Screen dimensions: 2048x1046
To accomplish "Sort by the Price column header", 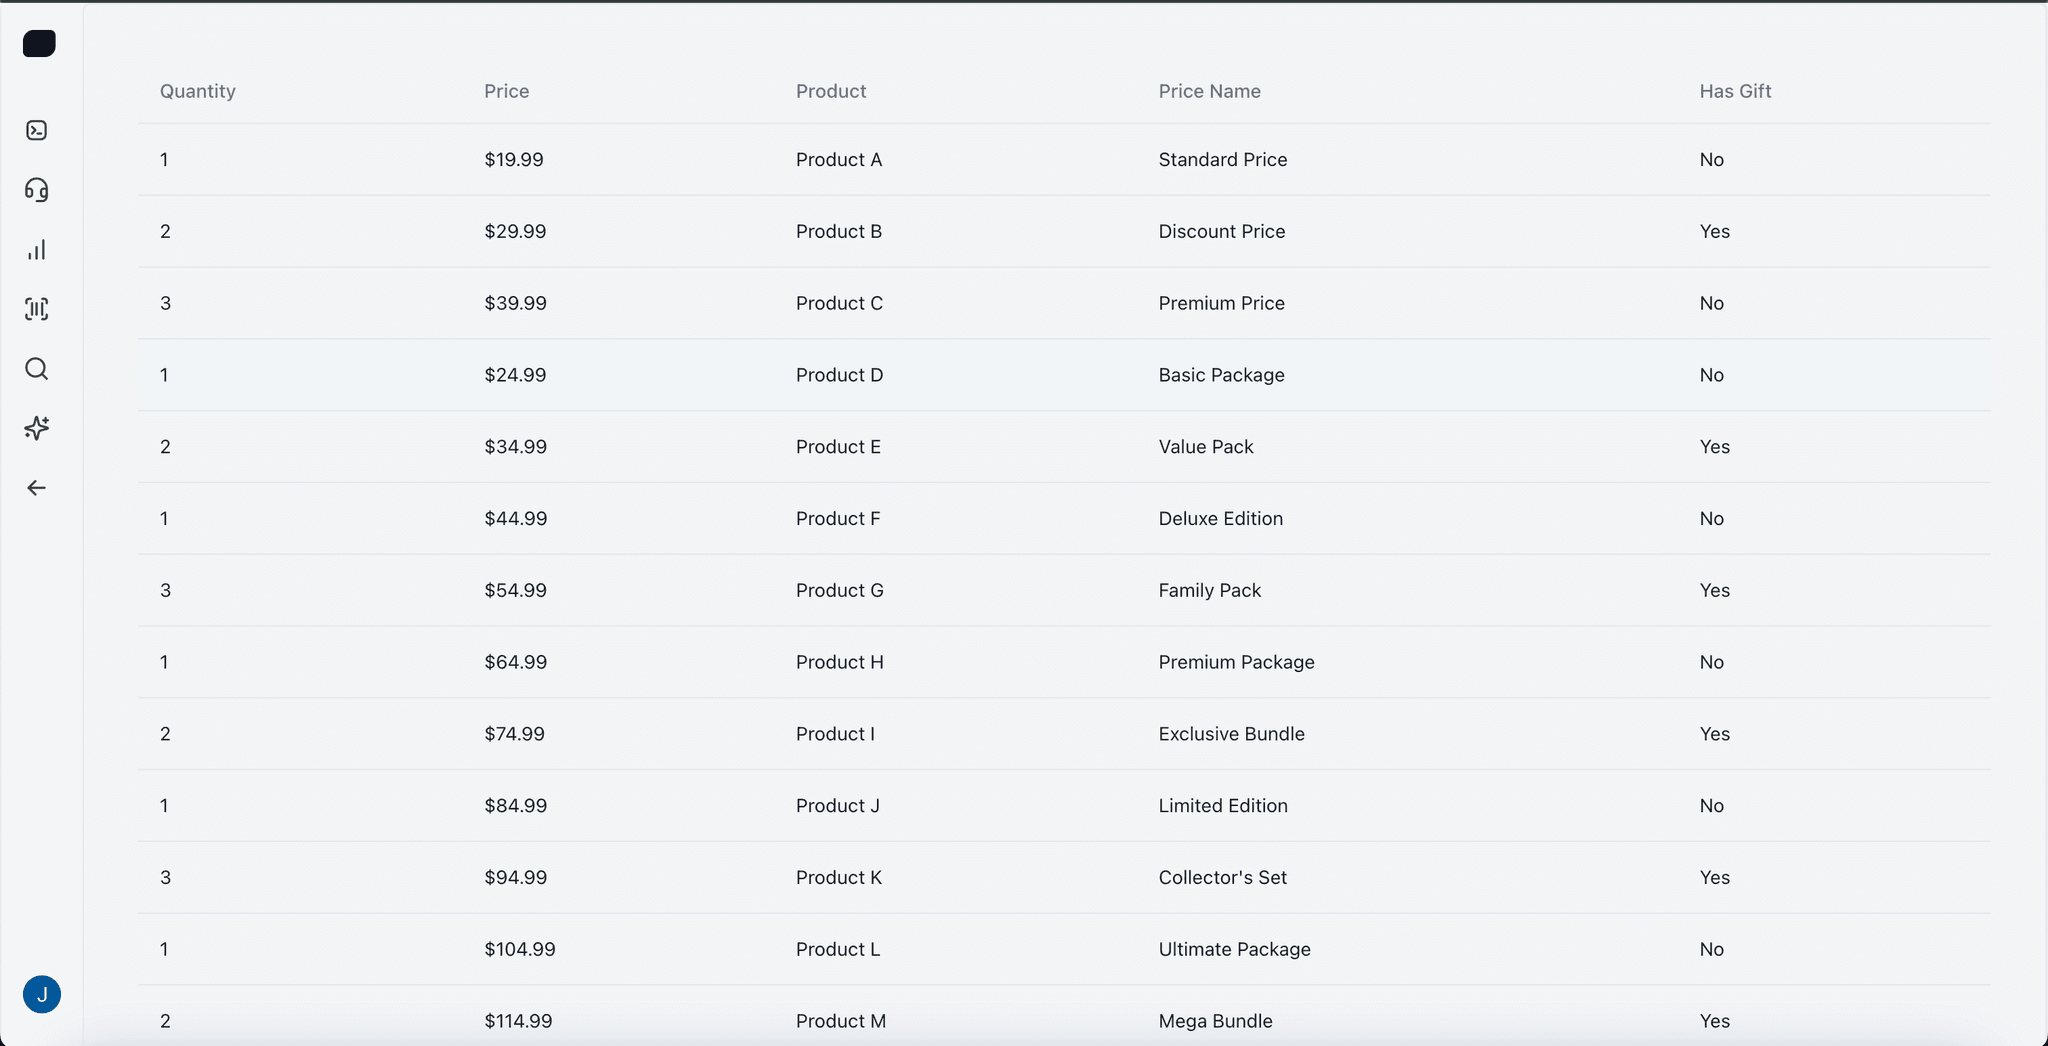I will point(507,91).
